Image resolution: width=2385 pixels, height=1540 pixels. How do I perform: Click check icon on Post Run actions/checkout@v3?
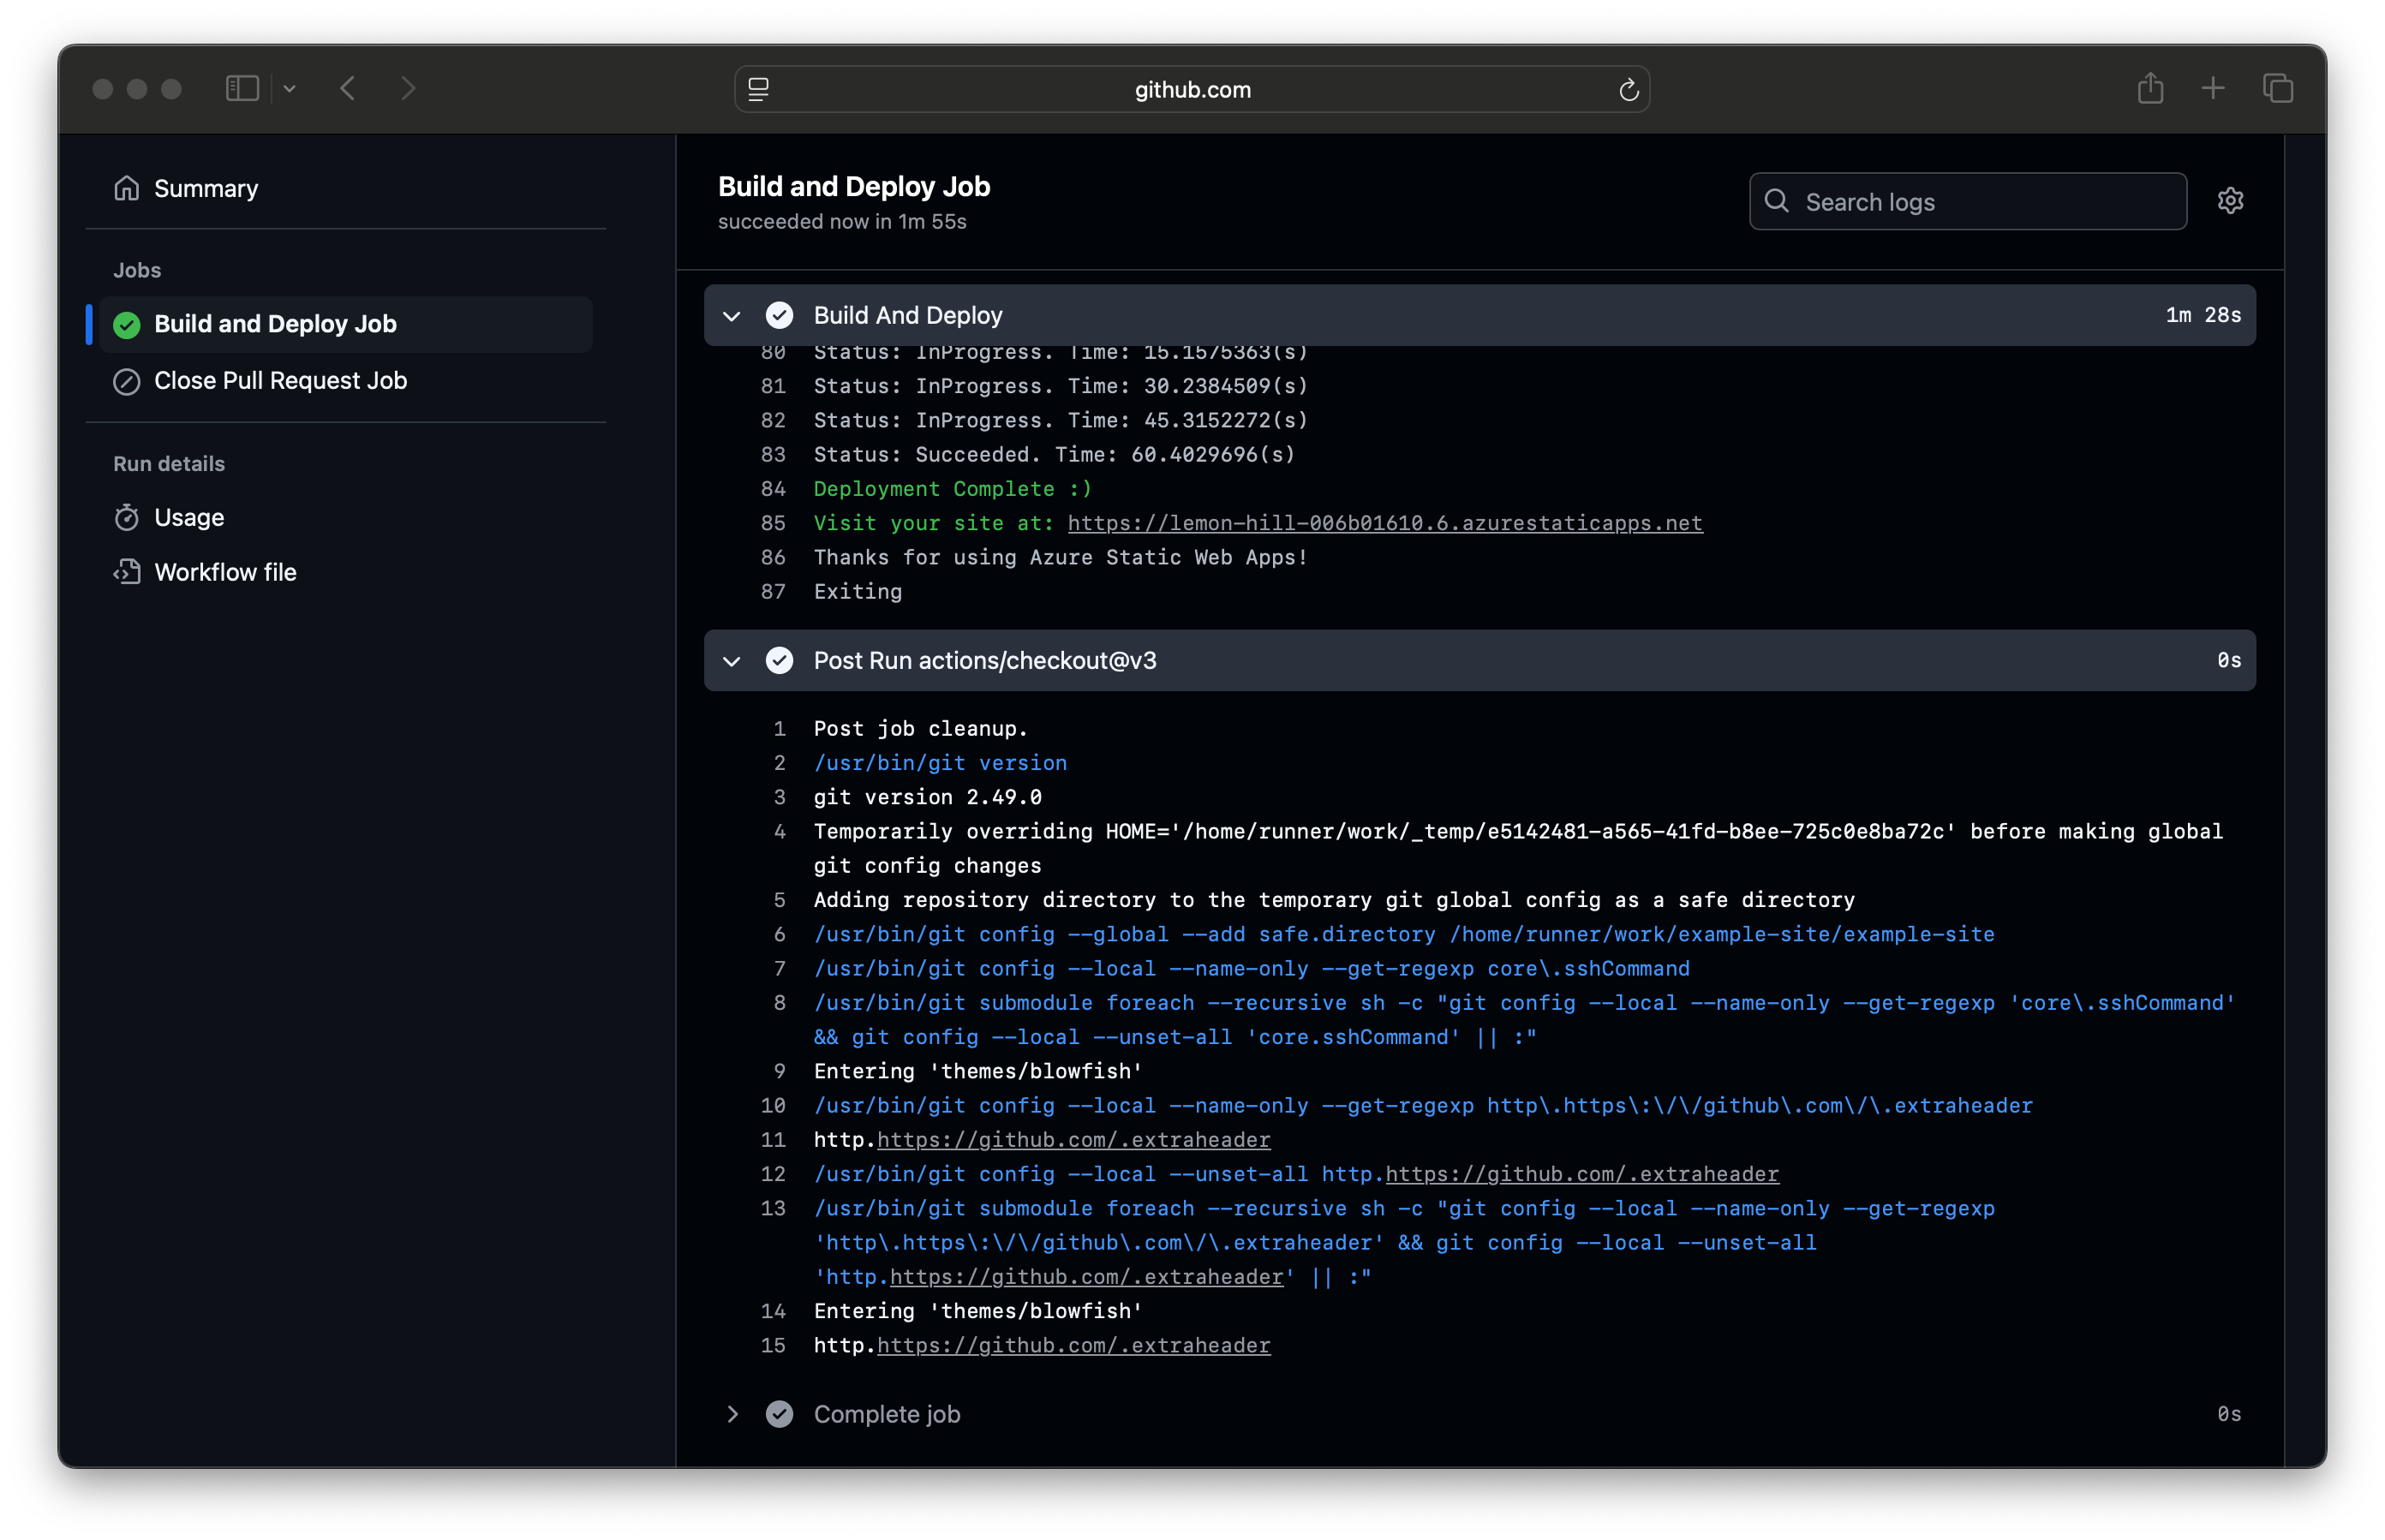[779, 660]
